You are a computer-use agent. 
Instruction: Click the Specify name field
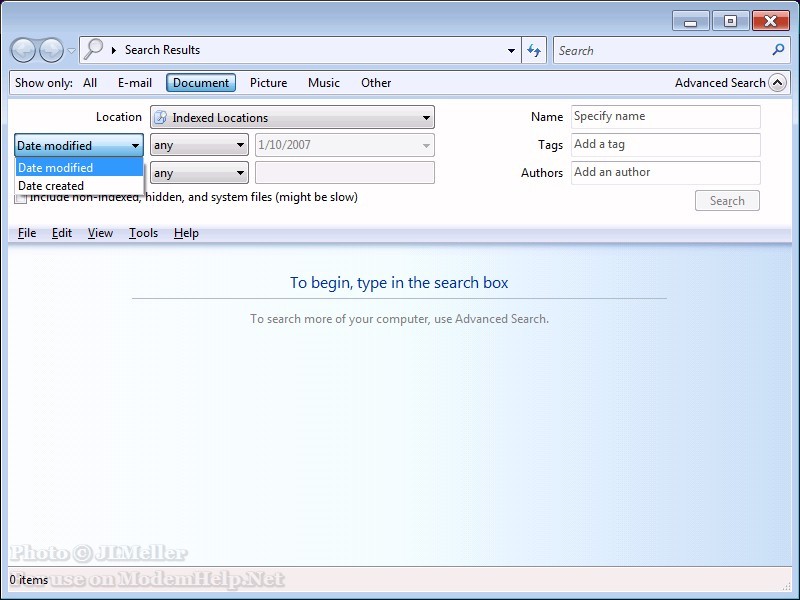click(x=666, y=117)
